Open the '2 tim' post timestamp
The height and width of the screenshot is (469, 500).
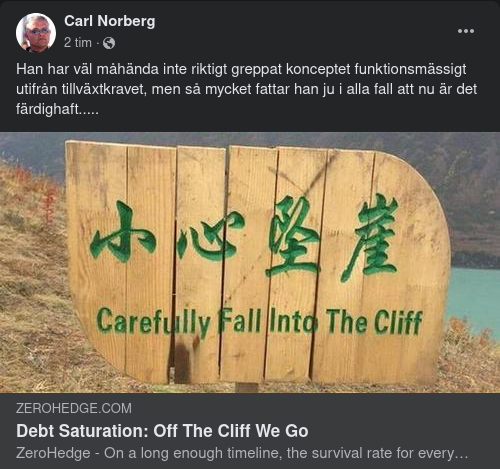78,43
